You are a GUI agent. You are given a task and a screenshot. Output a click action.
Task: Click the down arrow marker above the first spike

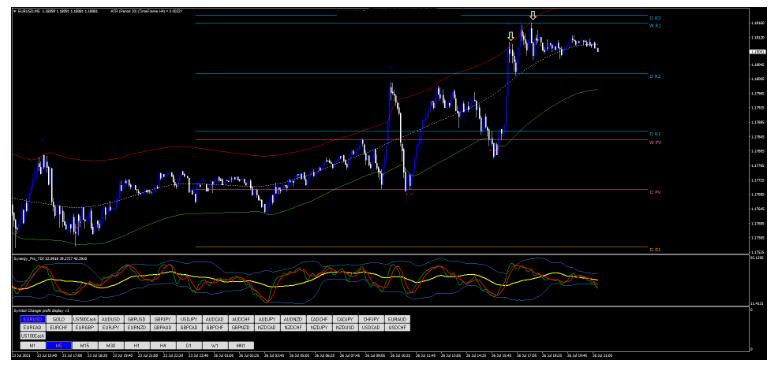(511, 36)
